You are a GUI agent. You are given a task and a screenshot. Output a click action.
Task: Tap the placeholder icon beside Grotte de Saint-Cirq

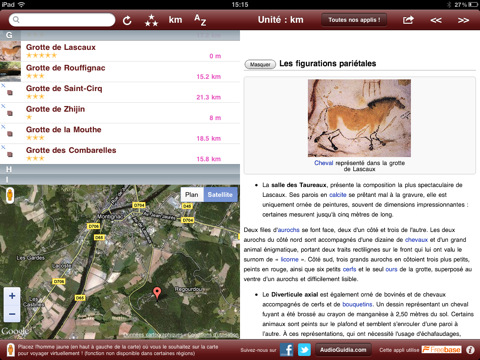(10, 93)
